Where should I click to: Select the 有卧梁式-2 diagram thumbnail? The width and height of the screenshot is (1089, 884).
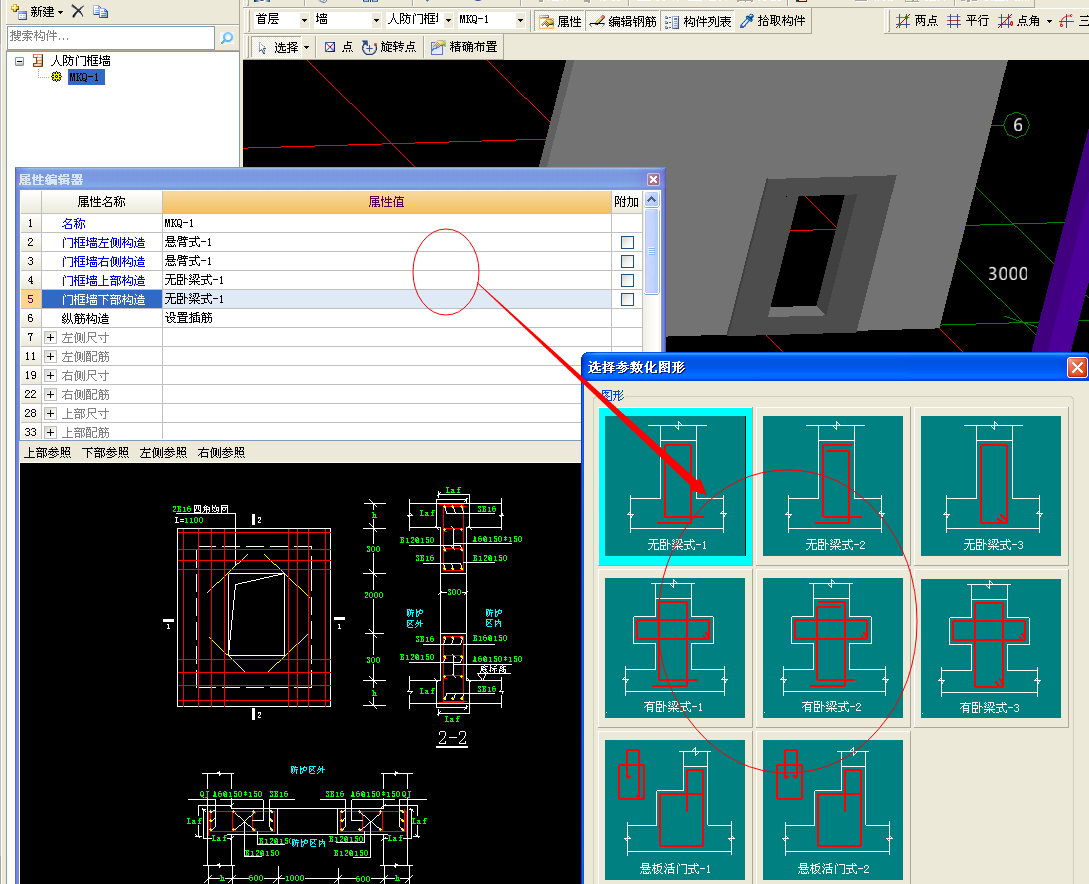tap(833, 648)
